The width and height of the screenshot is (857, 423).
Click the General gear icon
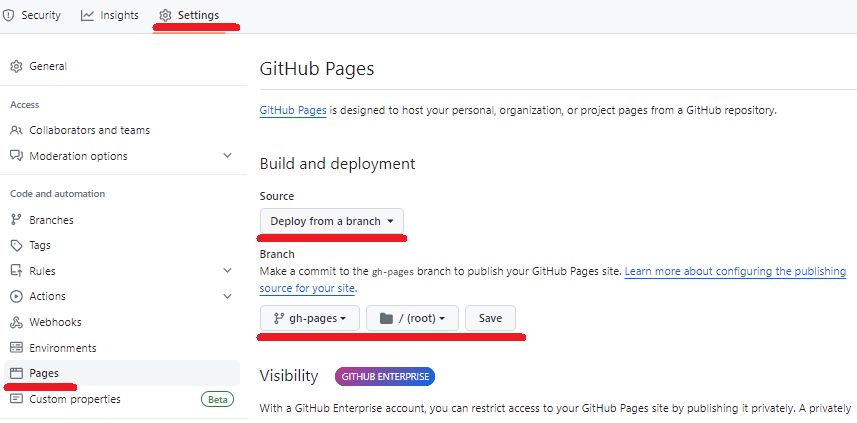tap(16, 67)
